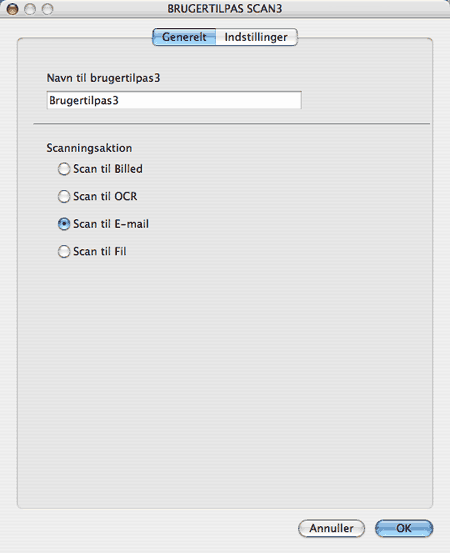
Task: Select the Scan til E-mail radio button
Action: [x=64, y=224]
